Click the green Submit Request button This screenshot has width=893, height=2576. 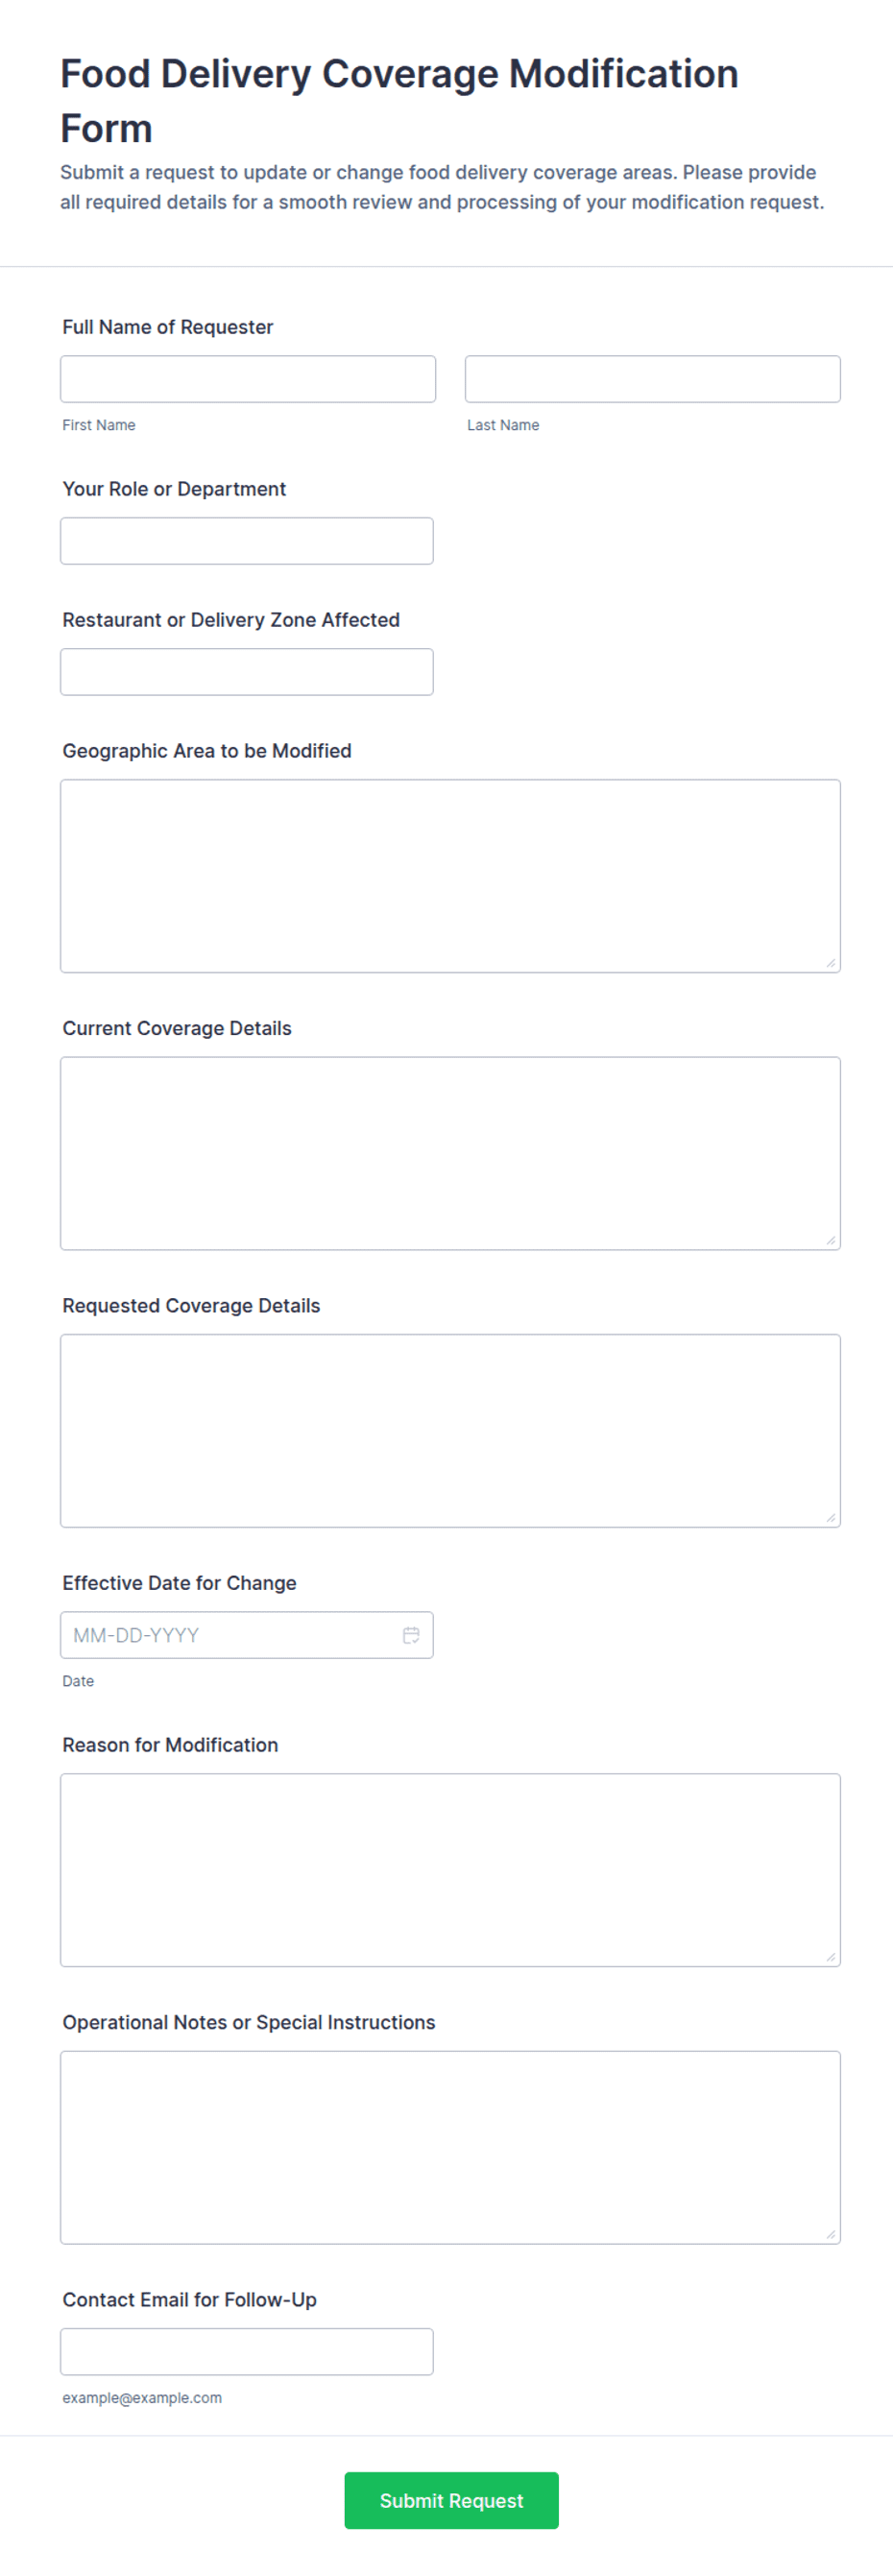pos(451,2500)
